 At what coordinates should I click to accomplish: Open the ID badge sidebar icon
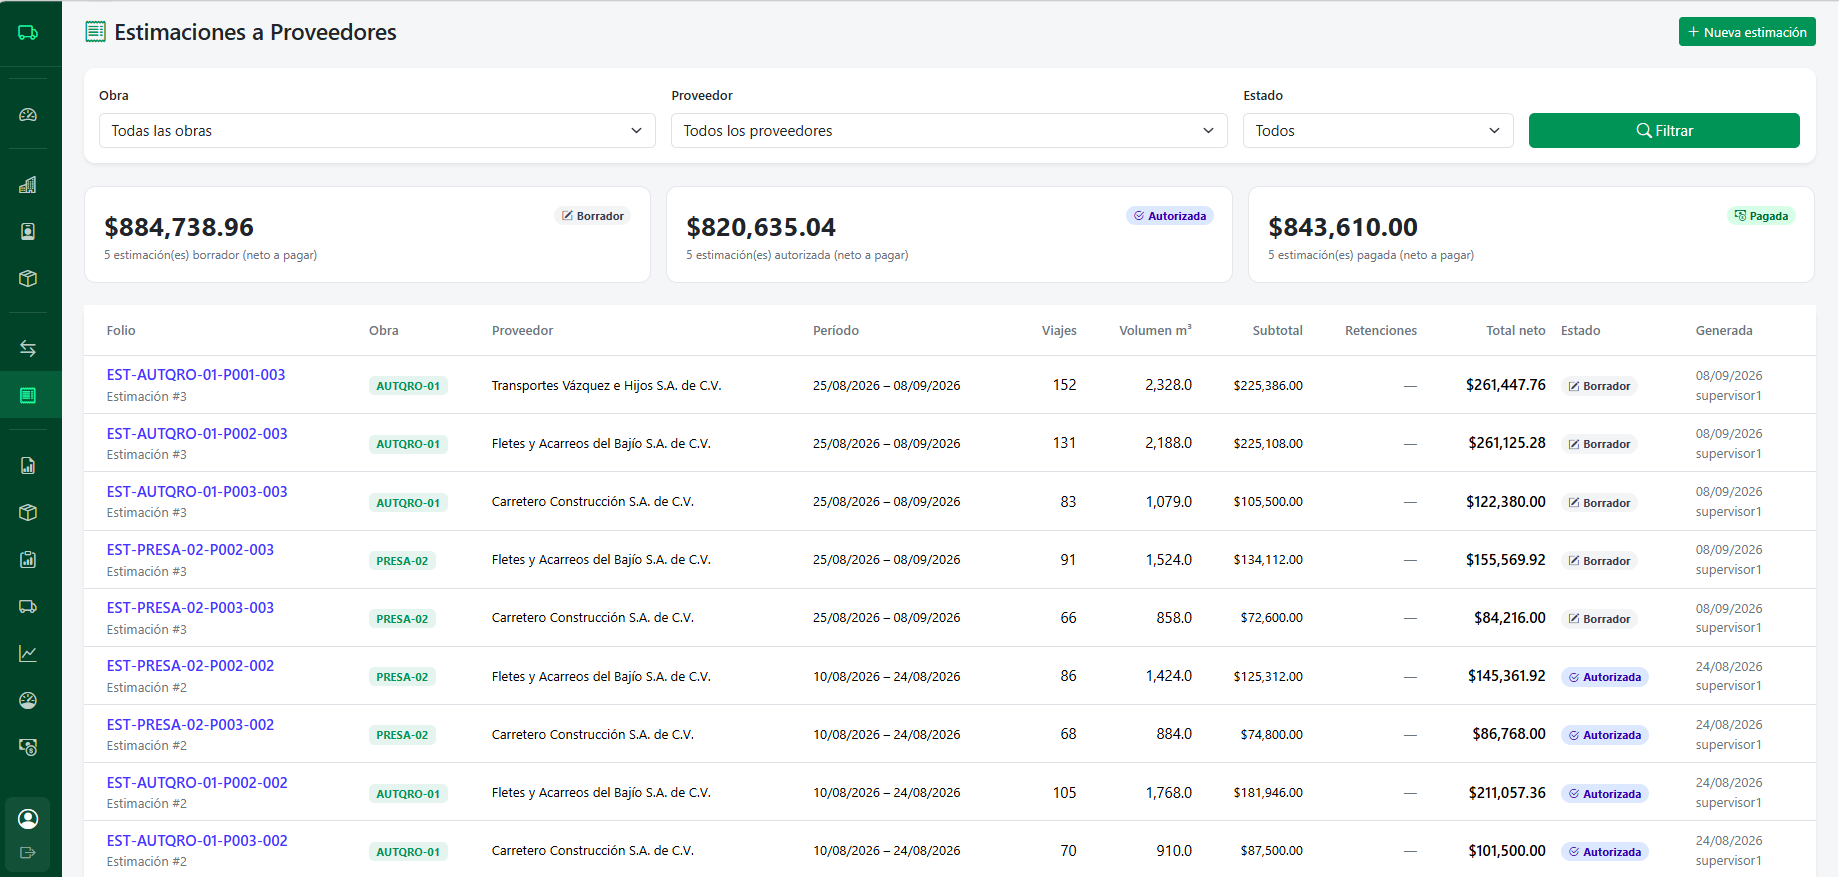[x=28, y=231]
